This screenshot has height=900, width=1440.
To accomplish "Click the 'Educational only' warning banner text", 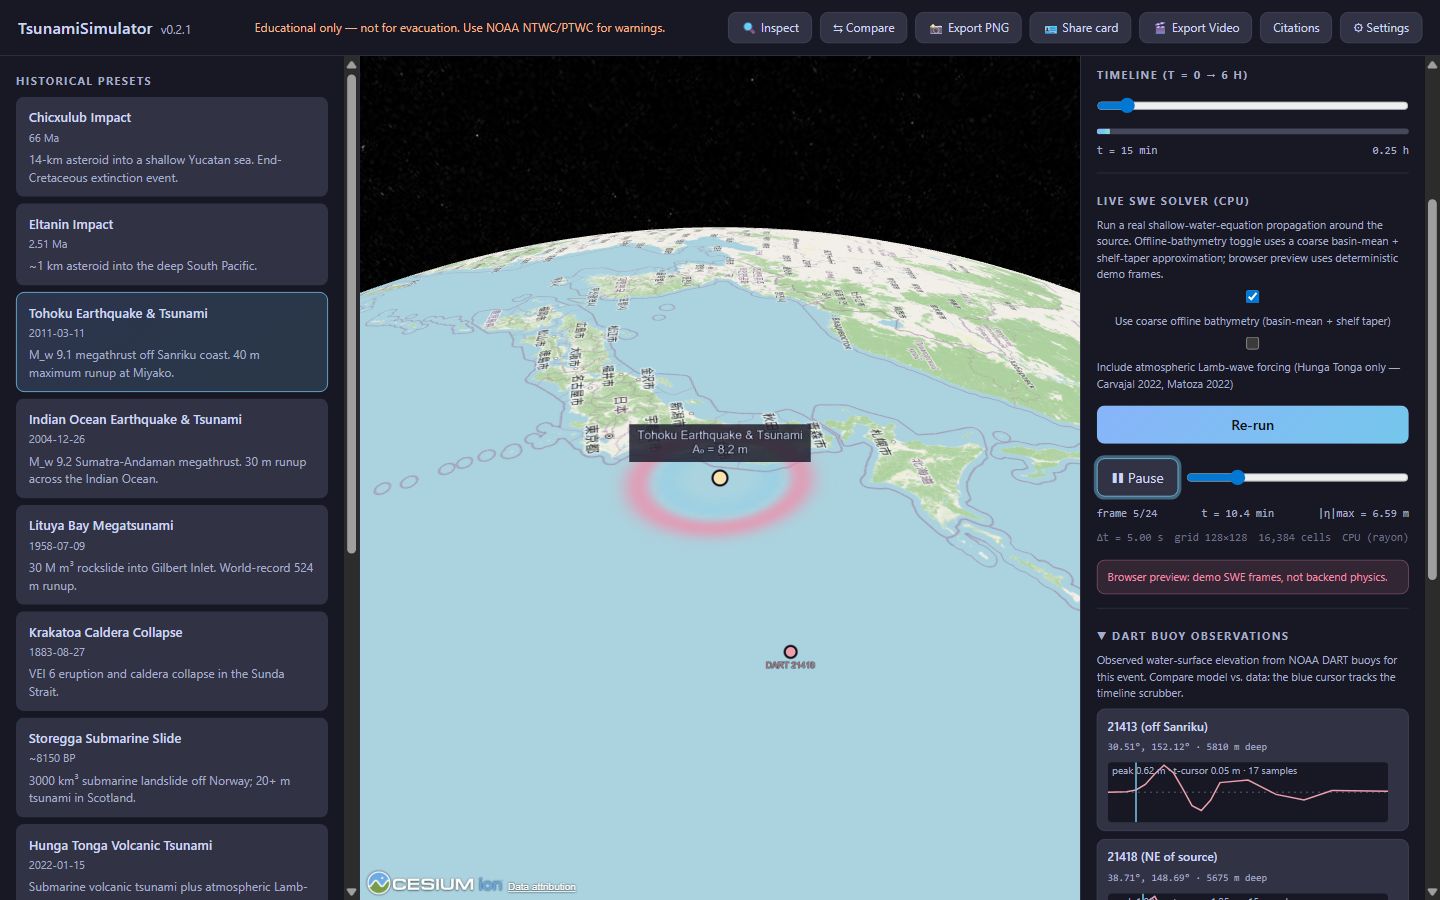I will pyautogui.click(x=460, y=28).
